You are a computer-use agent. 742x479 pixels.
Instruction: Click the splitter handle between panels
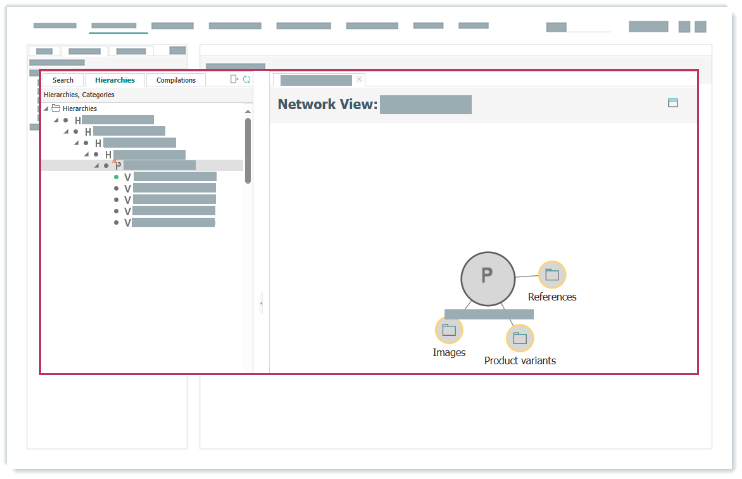[261, 300]
